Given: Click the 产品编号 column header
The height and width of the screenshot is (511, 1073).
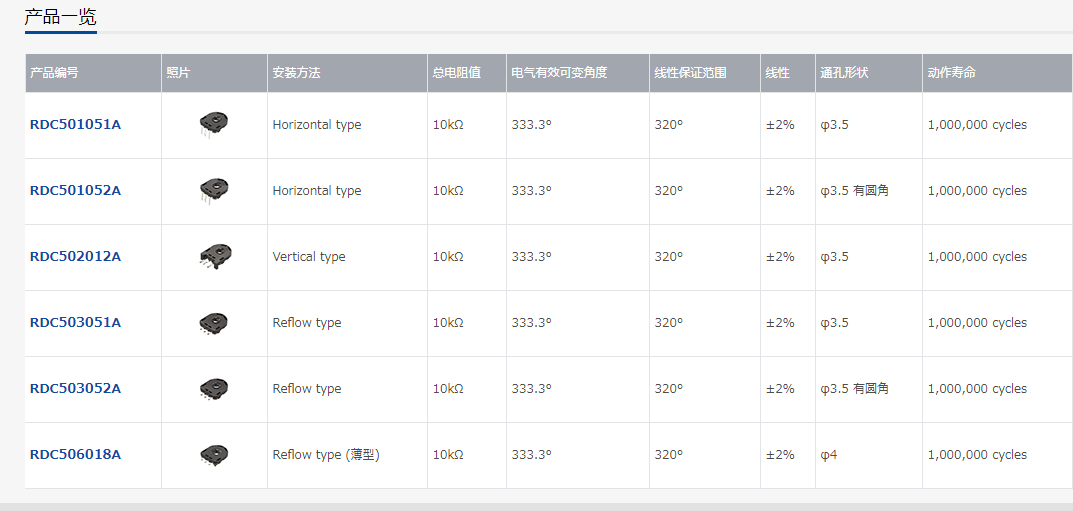Looking at the screenshot, I should 54,73.
